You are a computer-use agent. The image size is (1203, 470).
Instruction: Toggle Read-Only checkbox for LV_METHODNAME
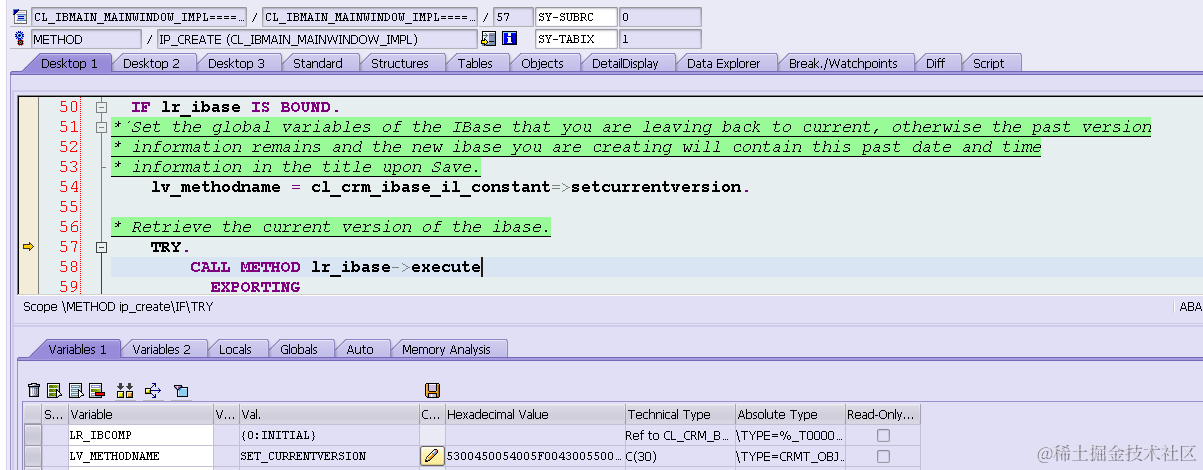882,456
